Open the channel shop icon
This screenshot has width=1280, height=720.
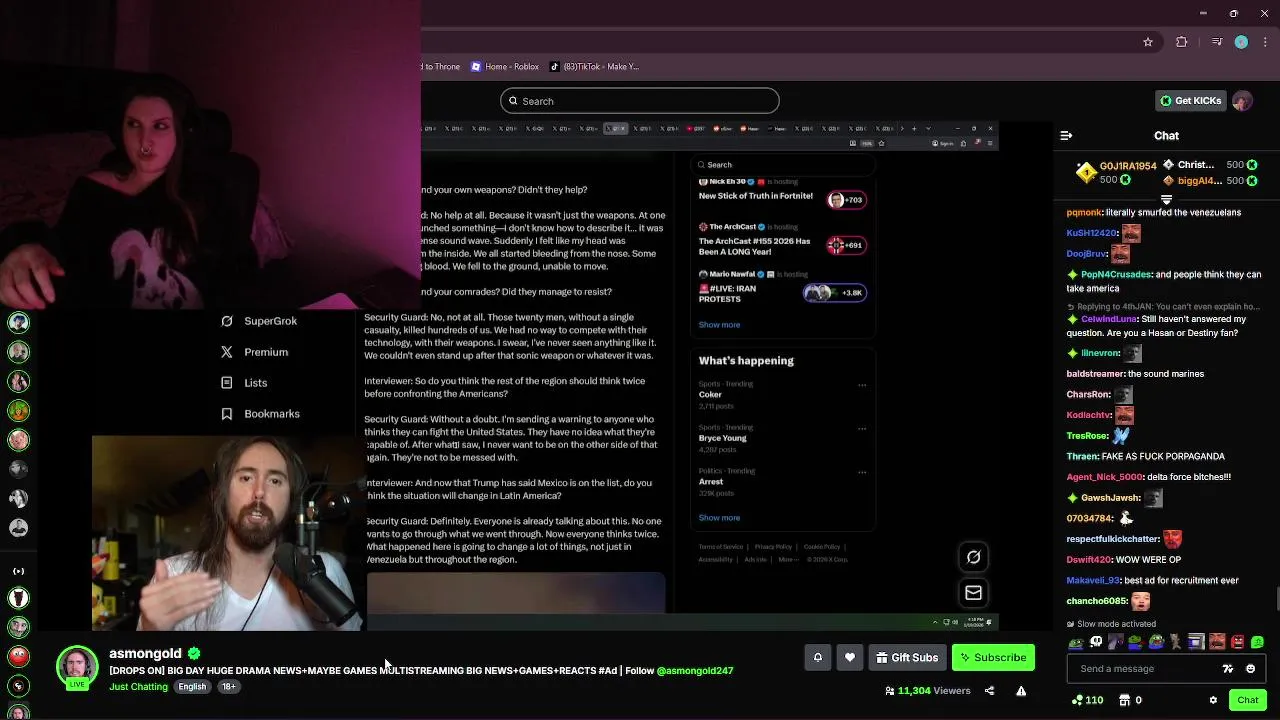click(x=1125, y=700)
